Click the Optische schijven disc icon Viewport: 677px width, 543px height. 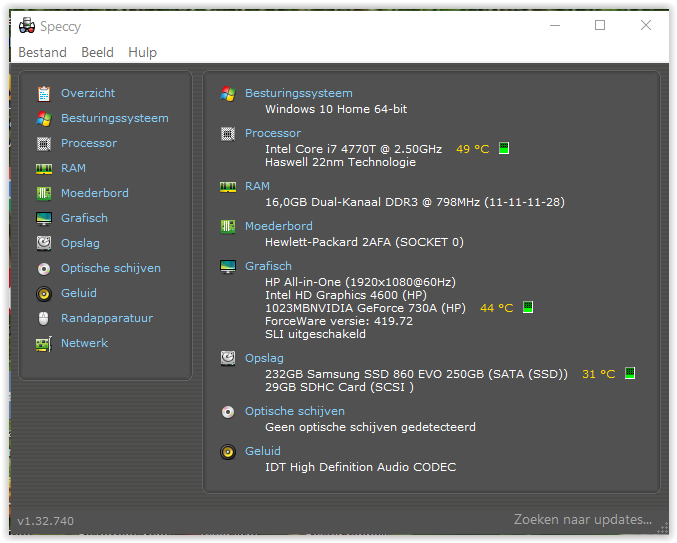[43, 268]
